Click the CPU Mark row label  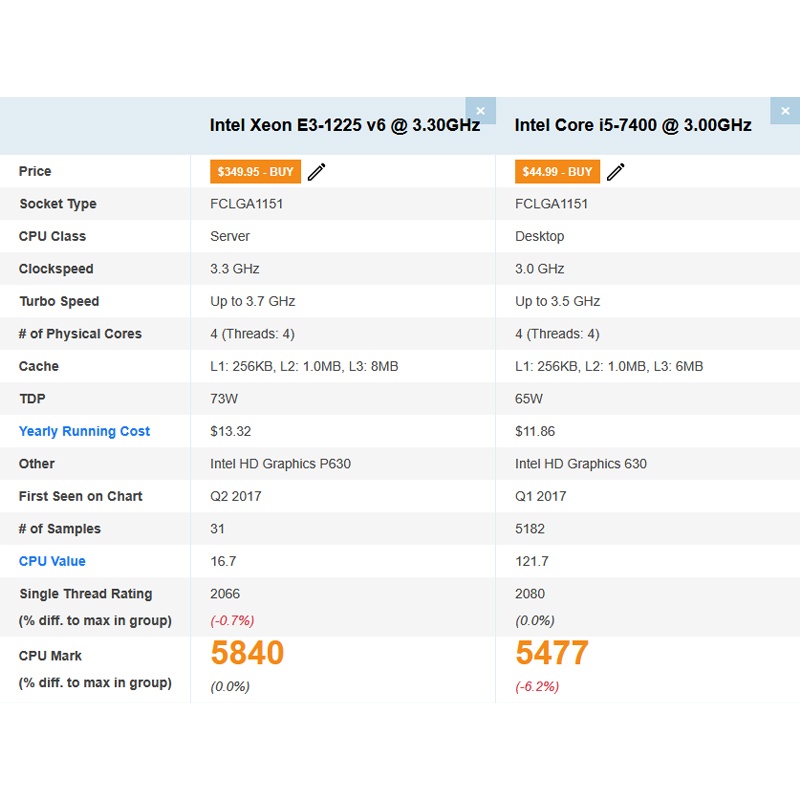coord(50,656)
